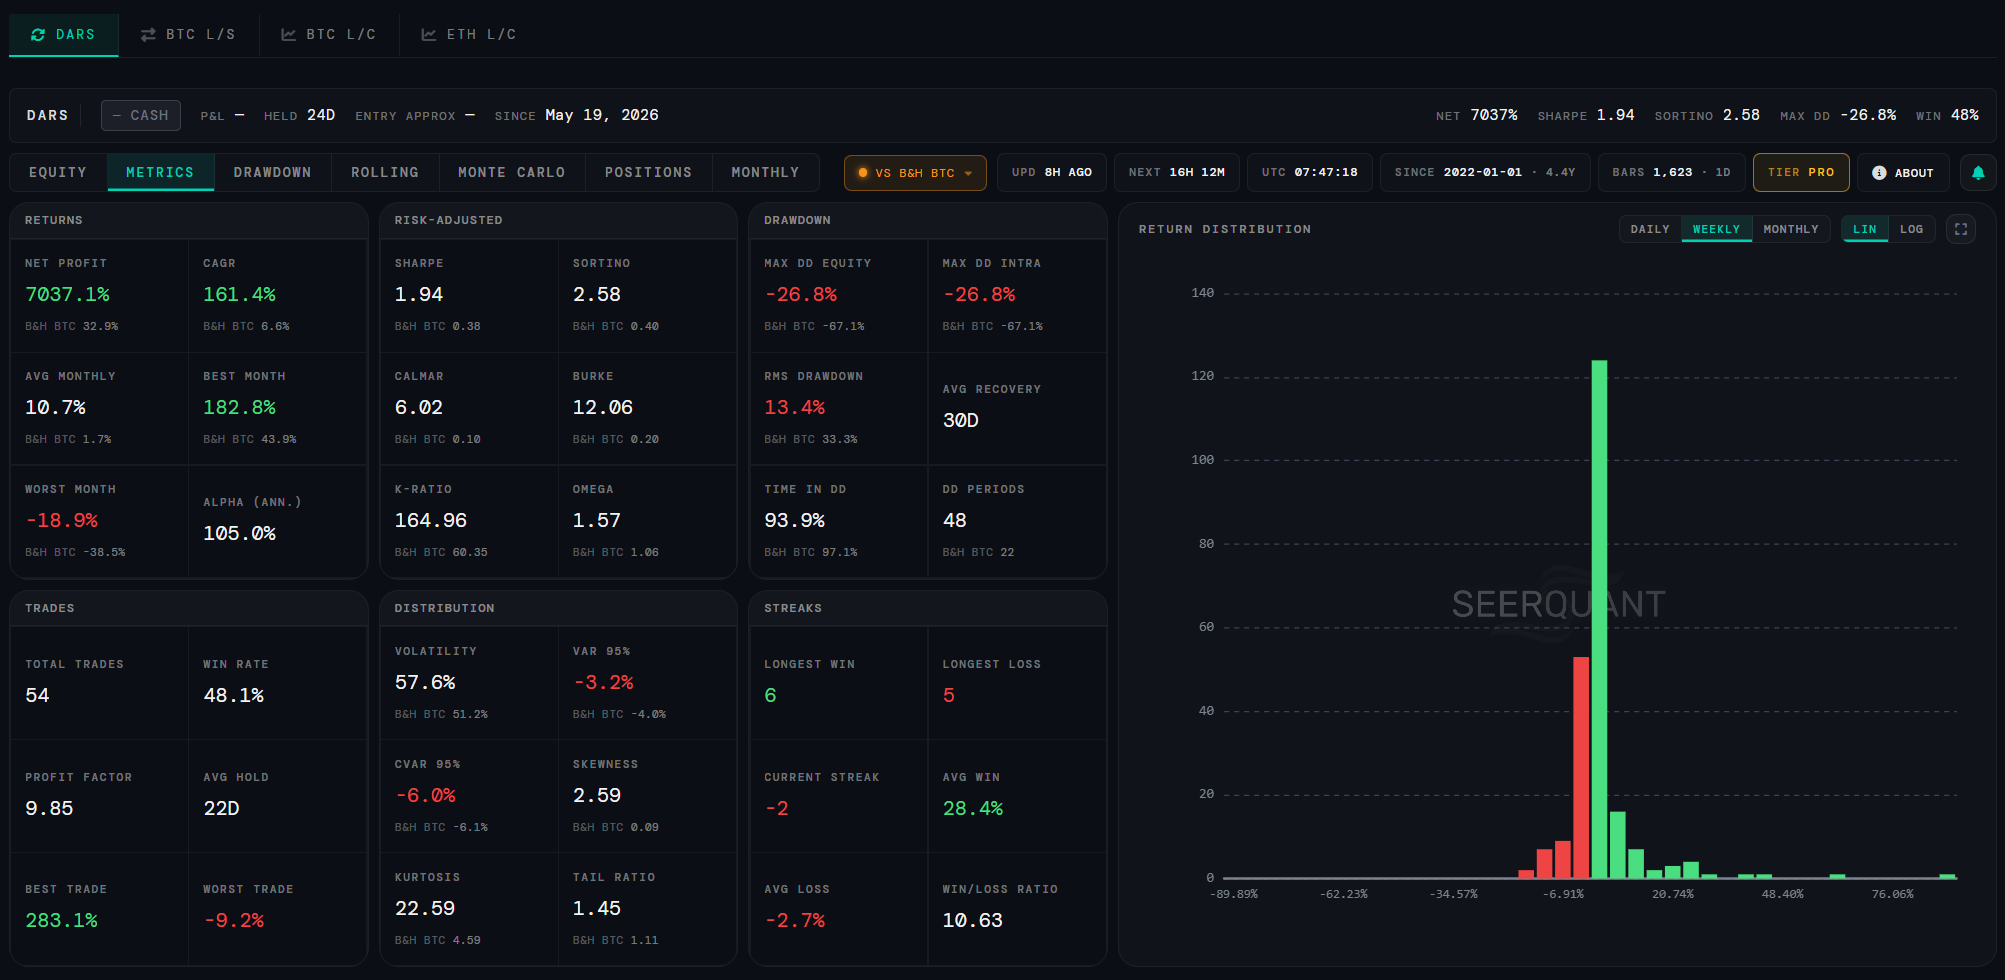Click the ETH L/C chart icon
Screen dimensions: 2005x980
pos(428,34)
